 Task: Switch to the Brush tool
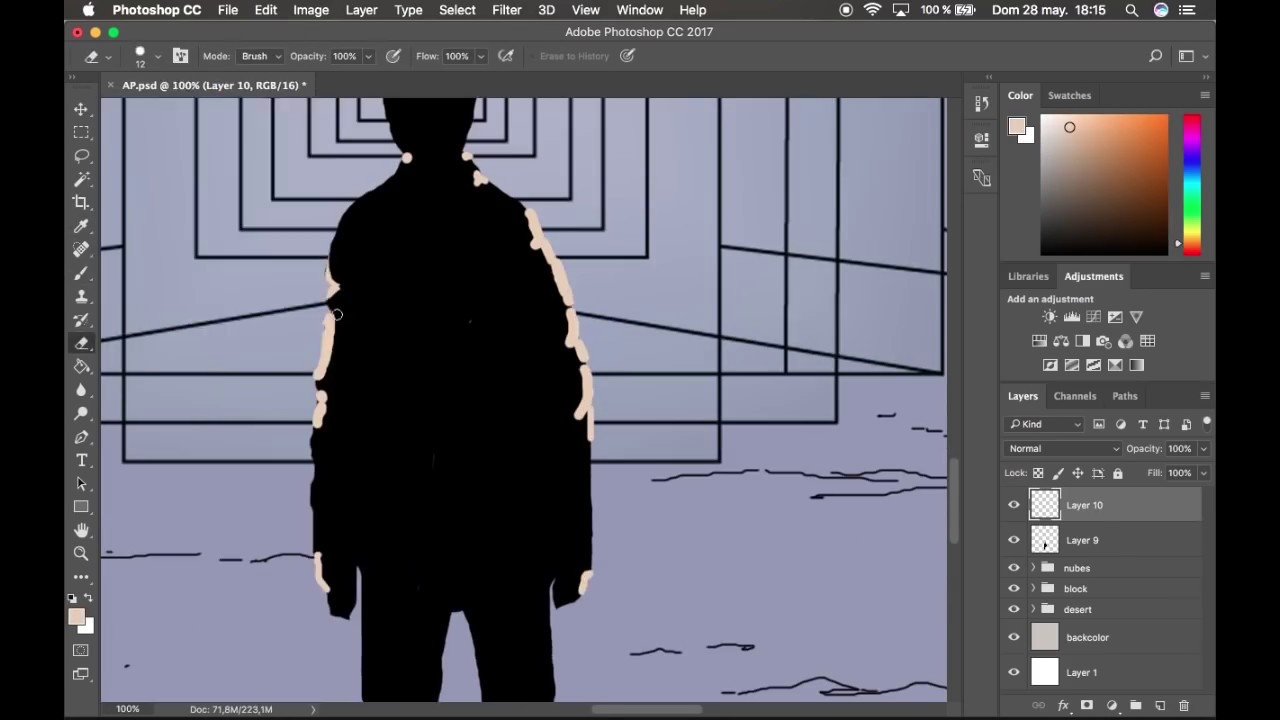click(81, 273)
